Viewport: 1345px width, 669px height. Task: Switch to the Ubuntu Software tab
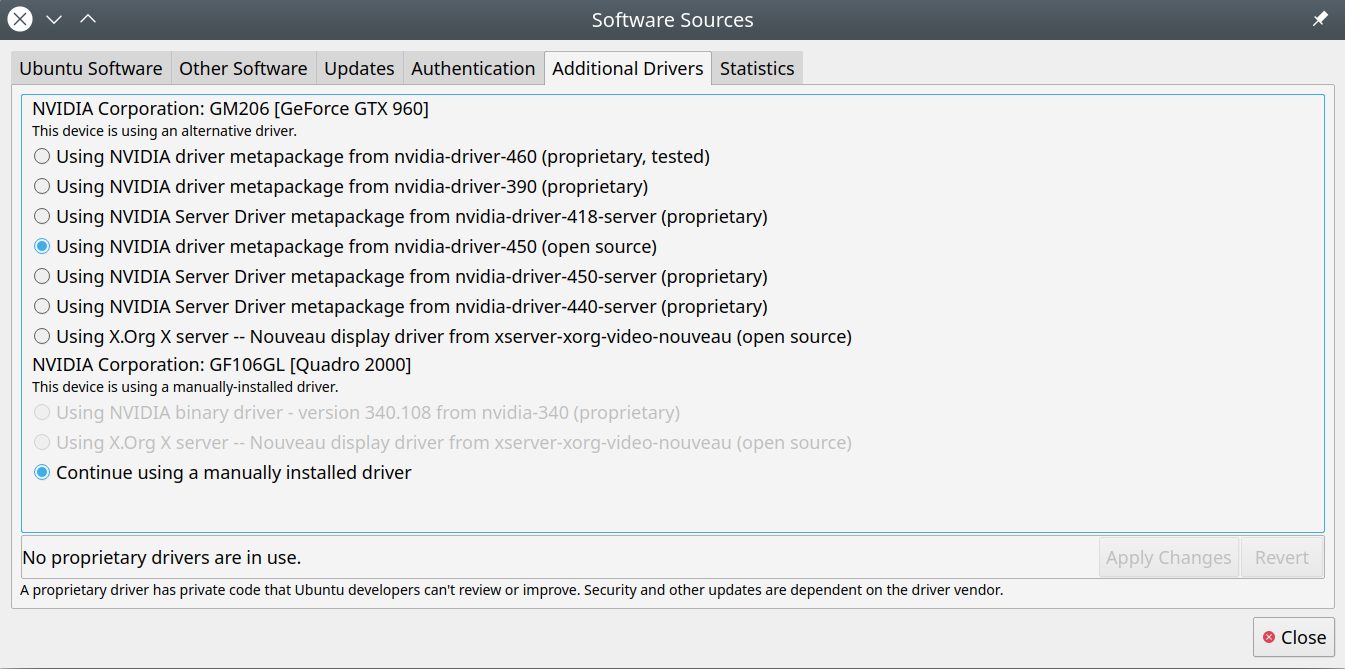[x=91, y=69]
